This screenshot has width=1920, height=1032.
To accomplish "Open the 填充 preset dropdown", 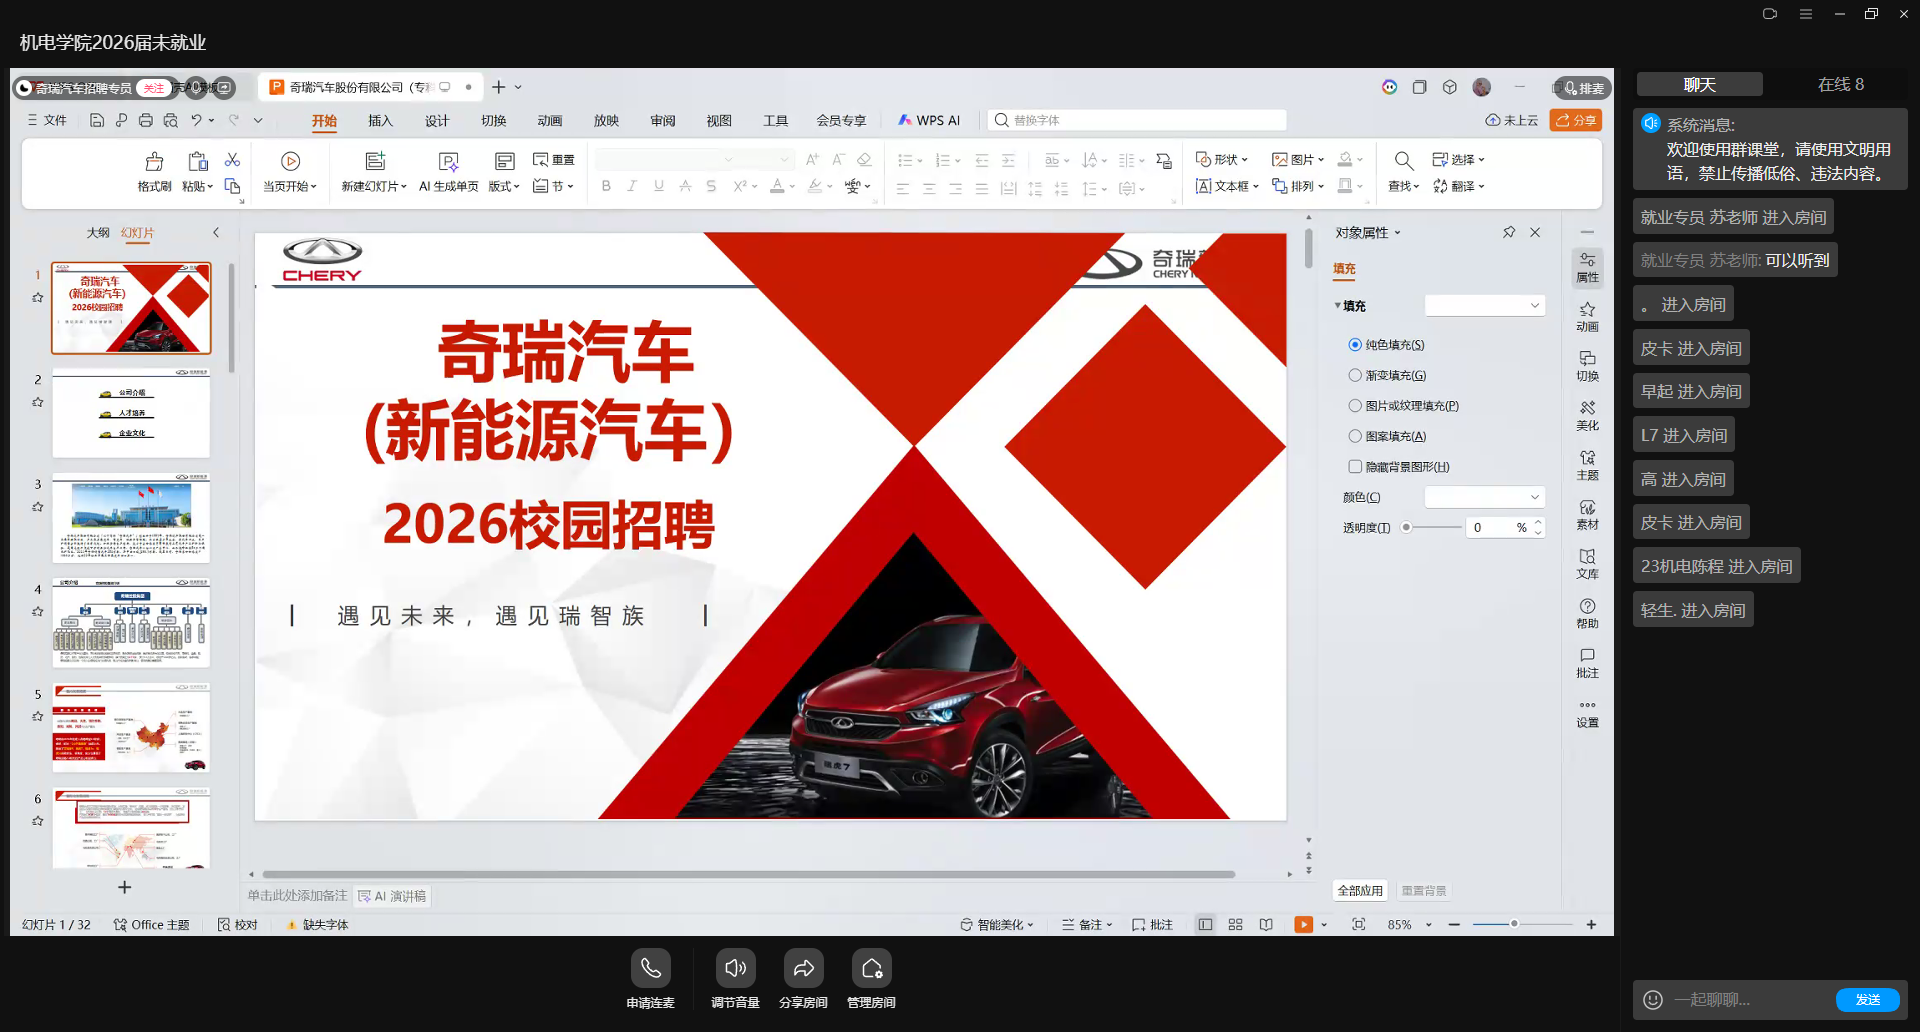I will coord(1484,305).
